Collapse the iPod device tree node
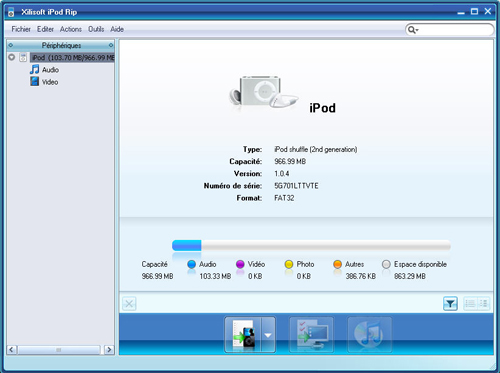 [x=12, y=57]
